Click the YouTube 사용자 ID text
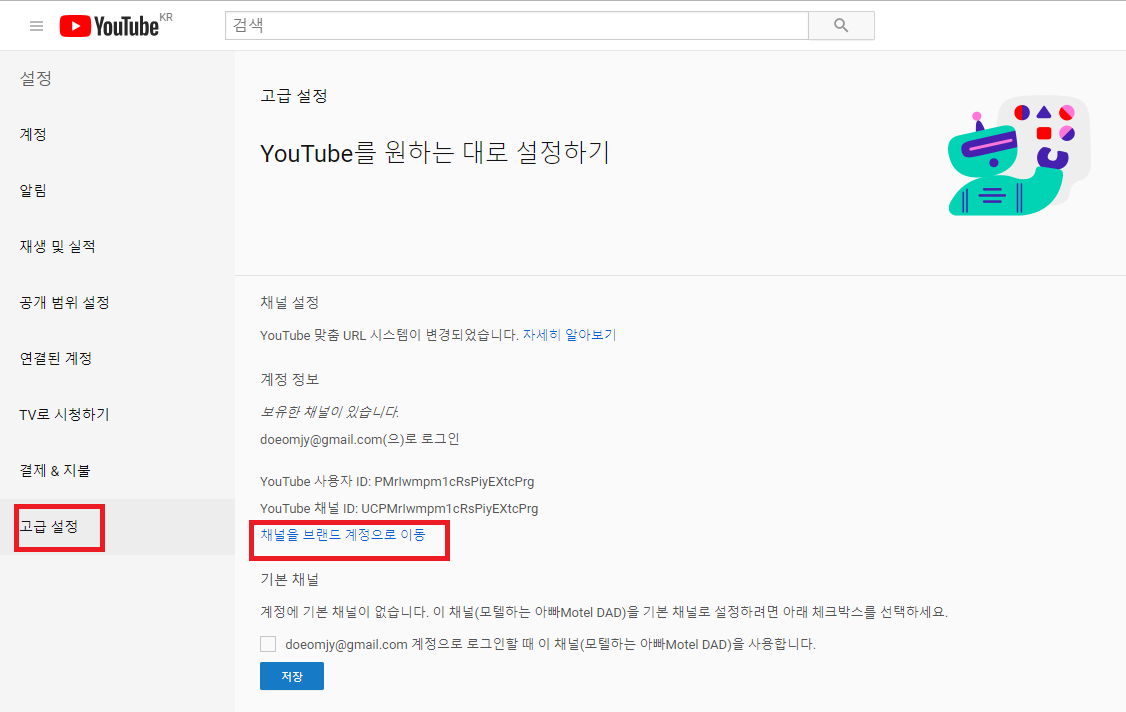1126x712 pixels. click(397, 481)
